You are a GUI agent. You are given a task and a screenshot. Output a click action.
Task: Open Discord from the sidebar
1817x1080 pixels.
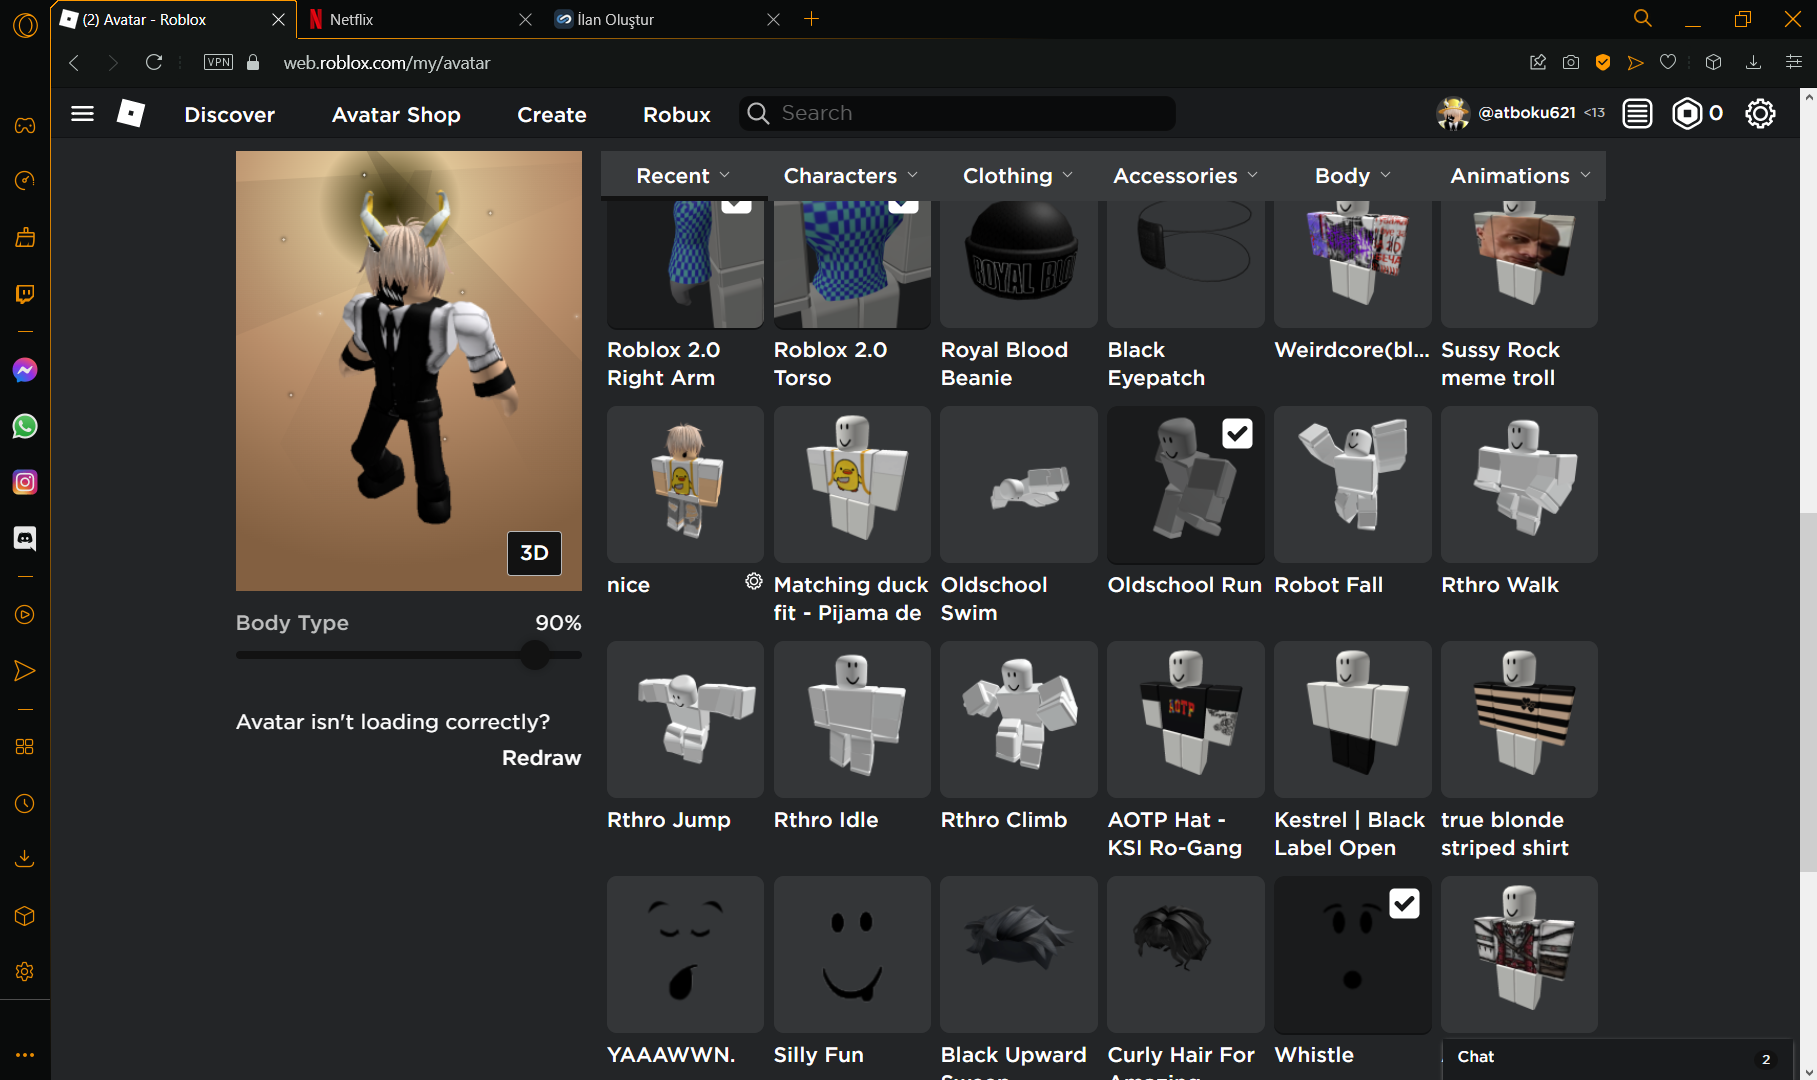pyautogui.click(x=24, y=538)
